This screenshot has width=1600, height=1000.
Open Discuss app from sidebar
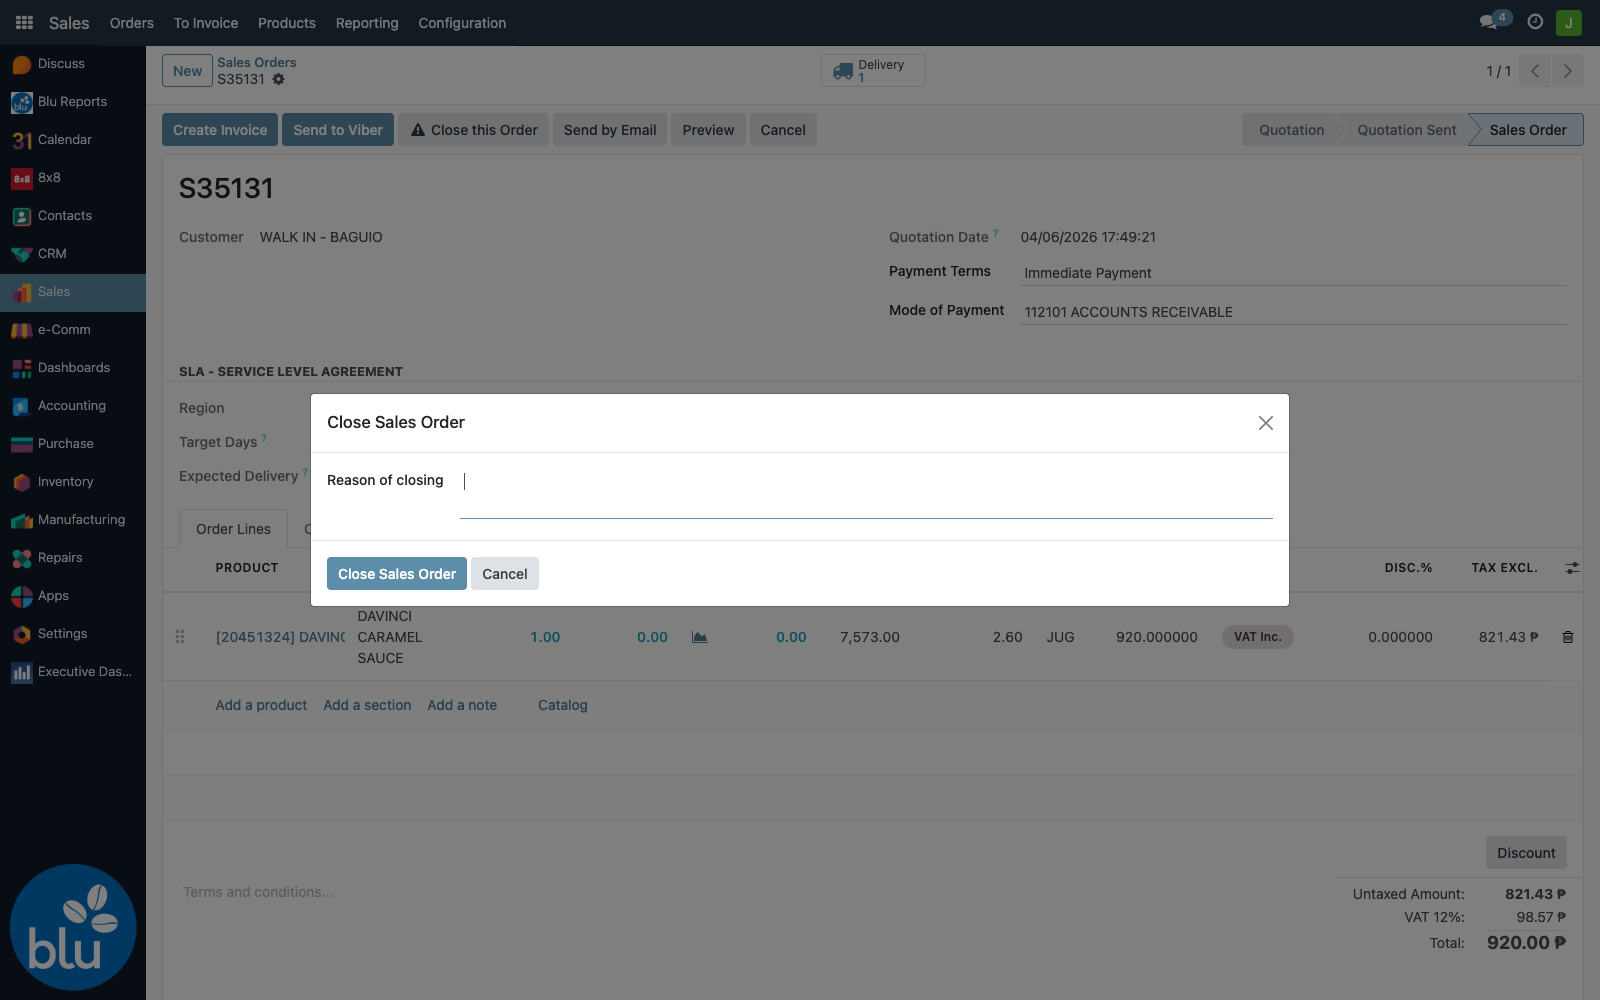73,64
